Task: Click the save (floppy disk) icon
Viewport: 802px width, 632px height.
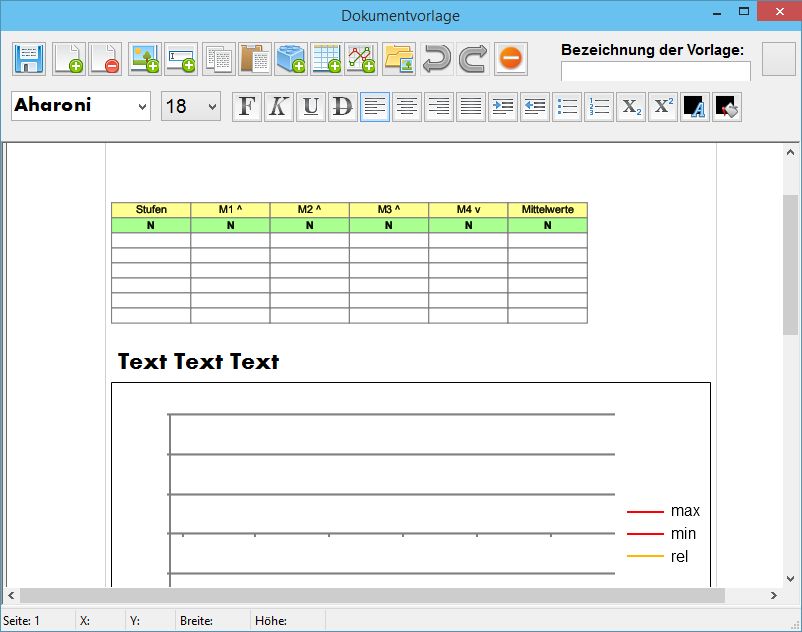Action: pos(29,59)
